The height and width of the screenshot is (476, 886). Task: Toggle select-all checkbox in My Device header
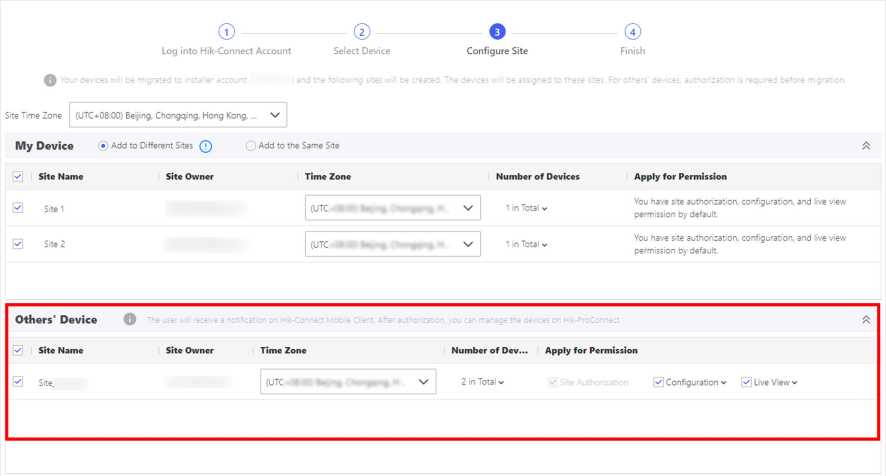tap(18, 177)
